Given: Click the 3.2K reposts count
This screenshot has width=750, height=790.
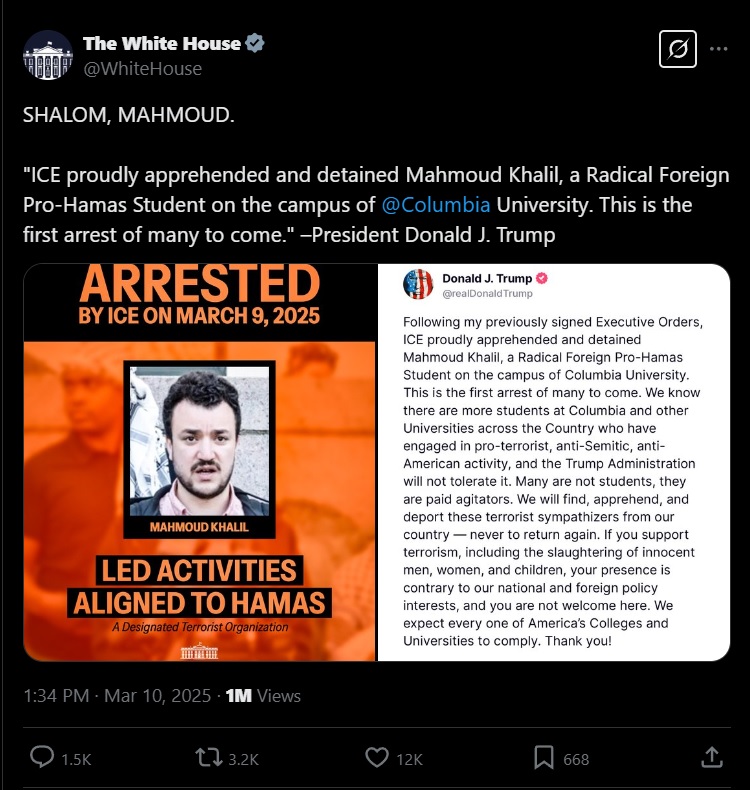Looking at the screenshot, I should tap(244, 759).
